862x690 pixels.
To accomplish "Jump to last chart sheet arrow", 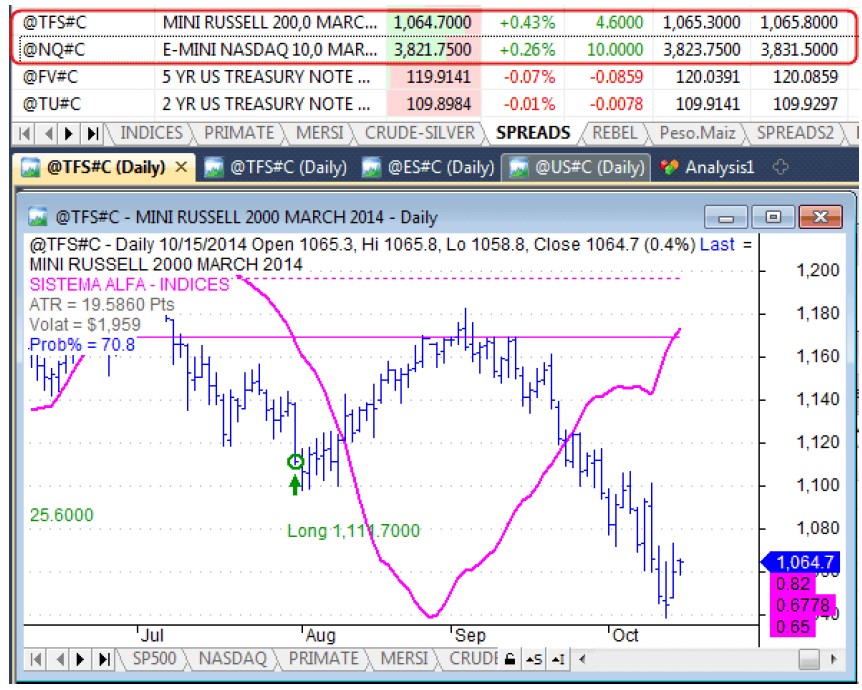I will click(x=104, y=659).
